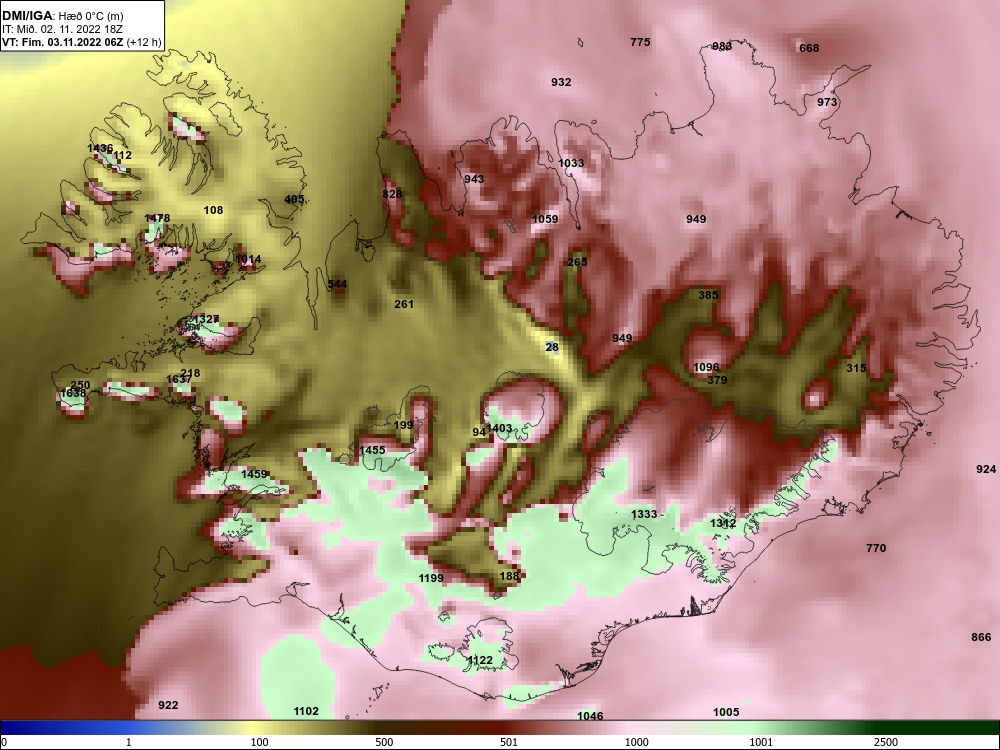Click the 1638 height label

[73, 393]
